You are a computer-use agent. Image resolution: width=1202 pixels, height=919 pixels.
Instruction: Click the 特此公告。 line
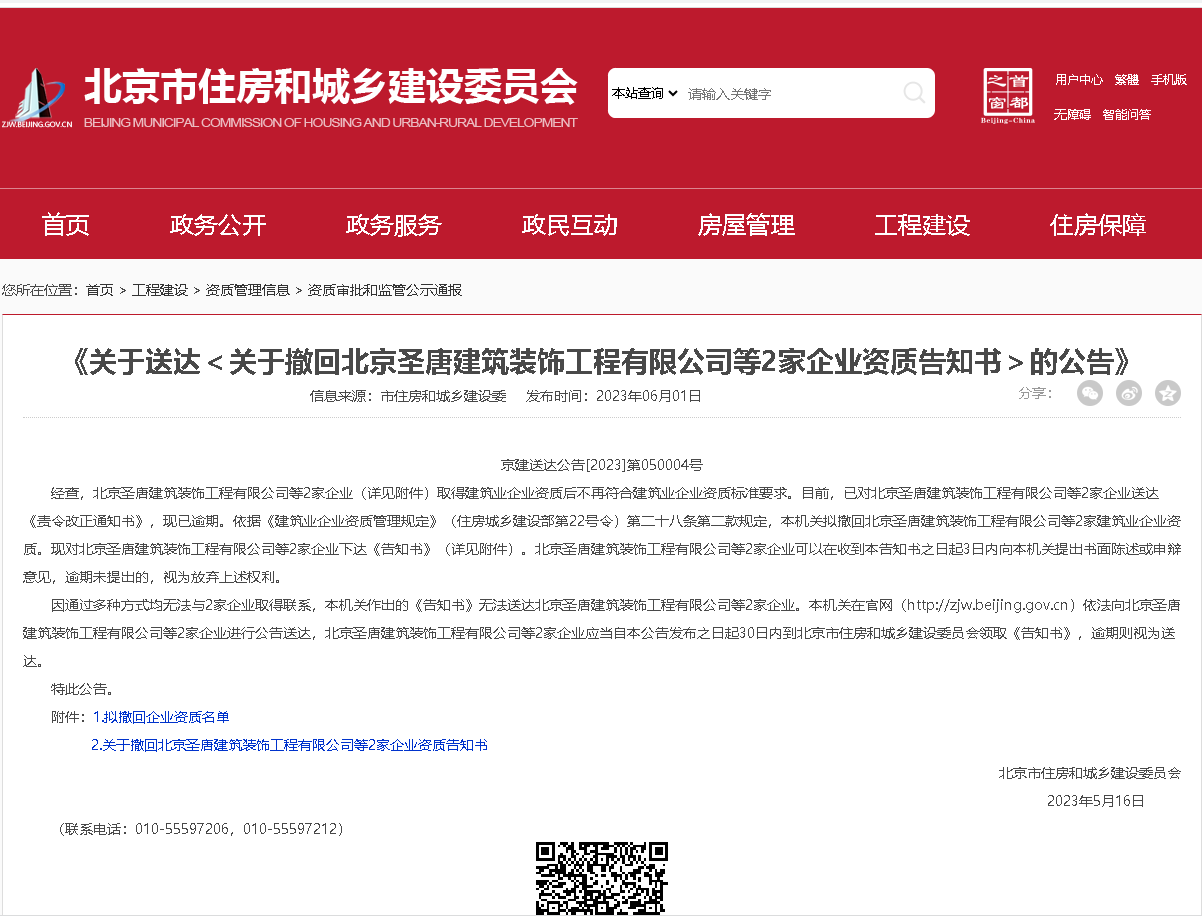point(83,689)
